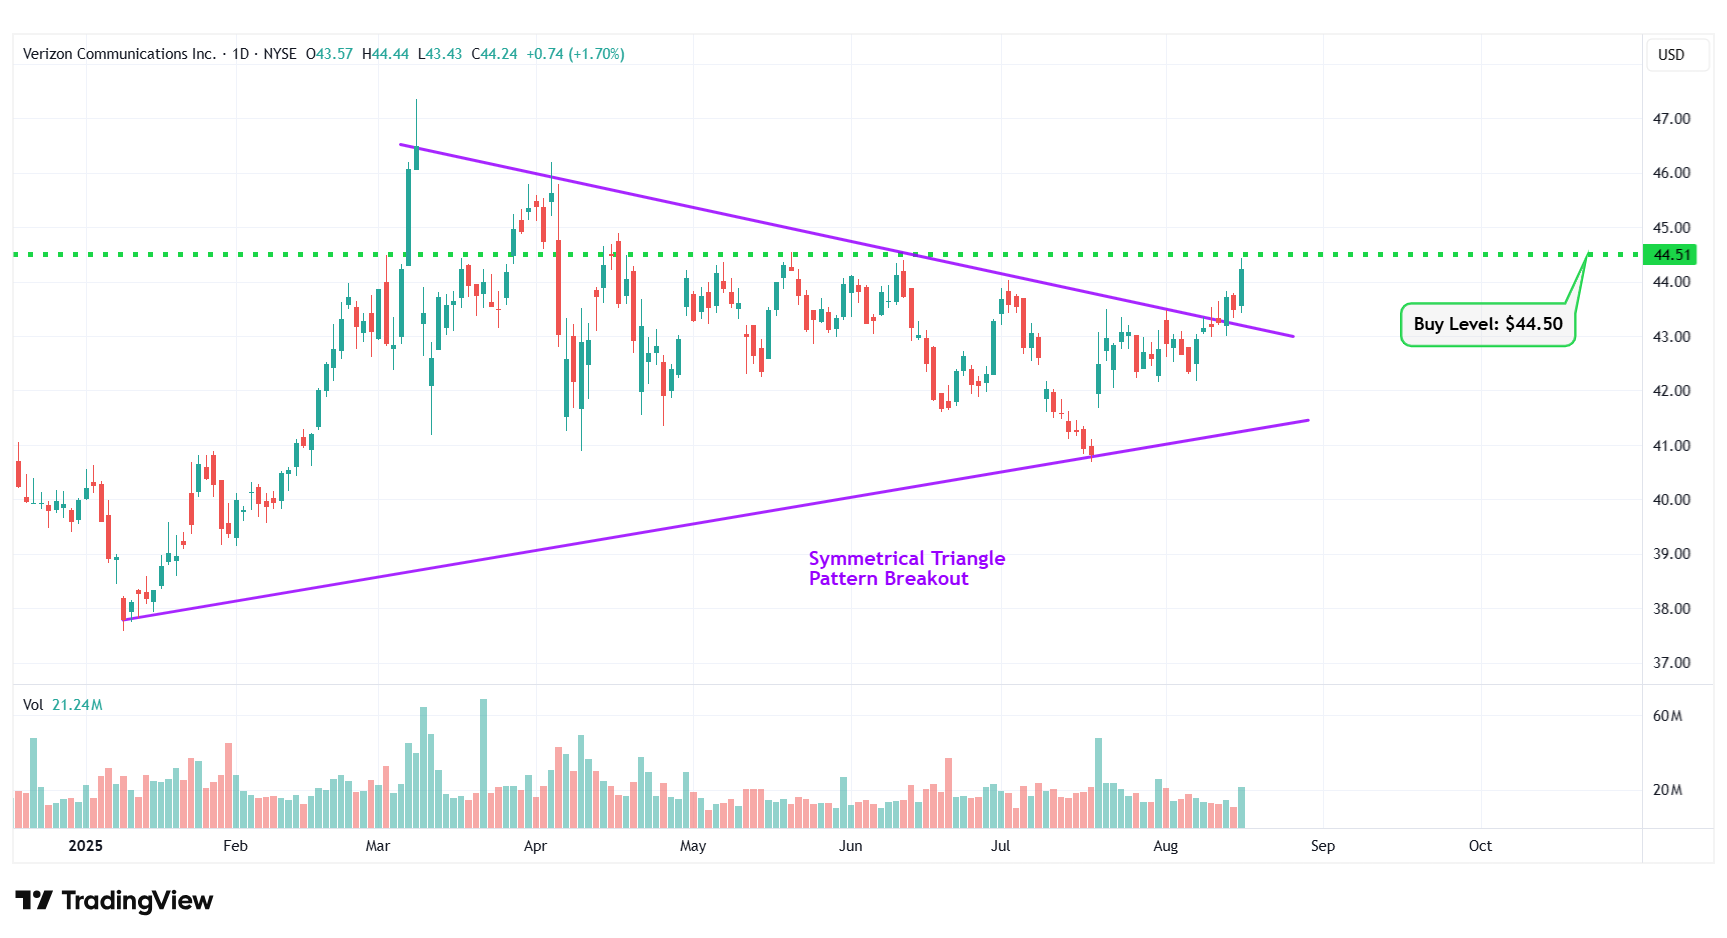Click the Jul time axis label
Image resolution: width=1727 pixels, height=938 pixels.
click(x=1001, y=846)
